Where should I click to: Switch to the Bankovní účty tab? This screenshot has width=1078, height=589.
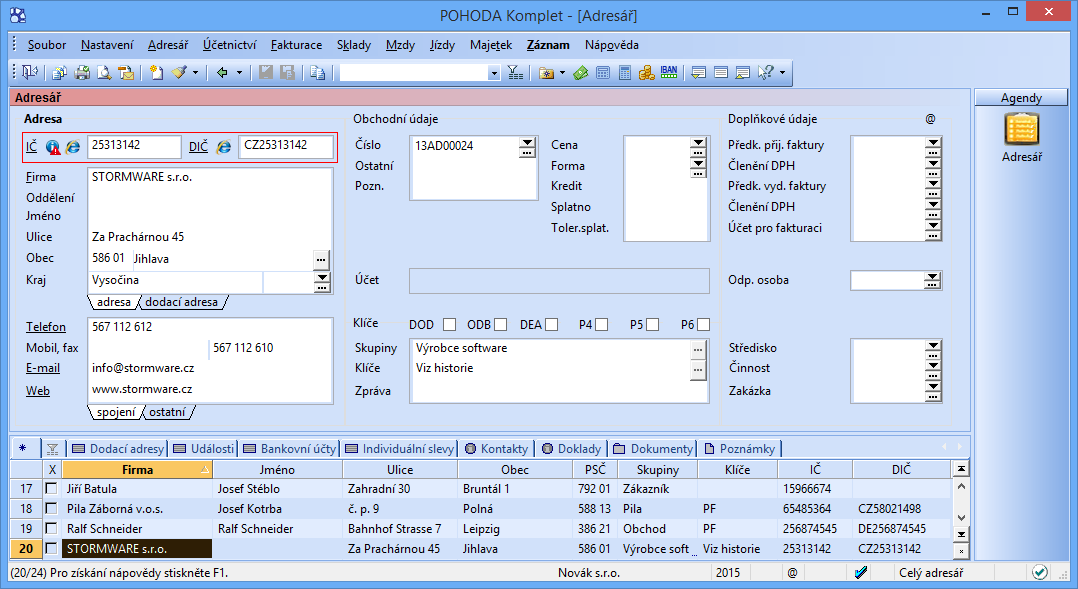289,449
